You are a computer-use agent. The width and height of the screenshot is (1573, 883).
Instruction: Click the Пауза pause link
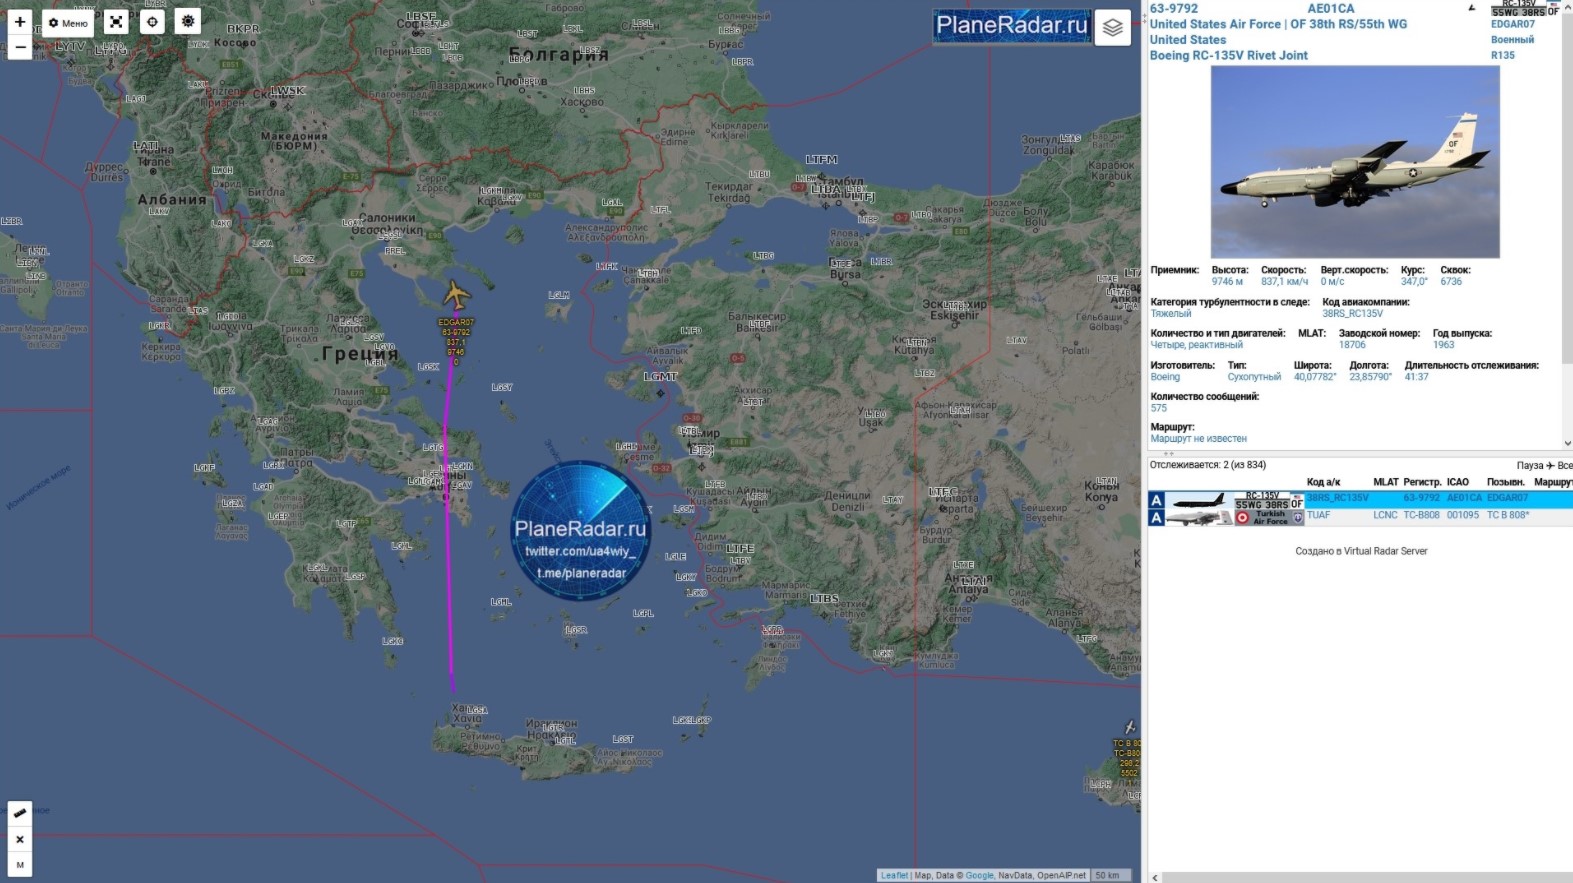tap(1530, 466)
